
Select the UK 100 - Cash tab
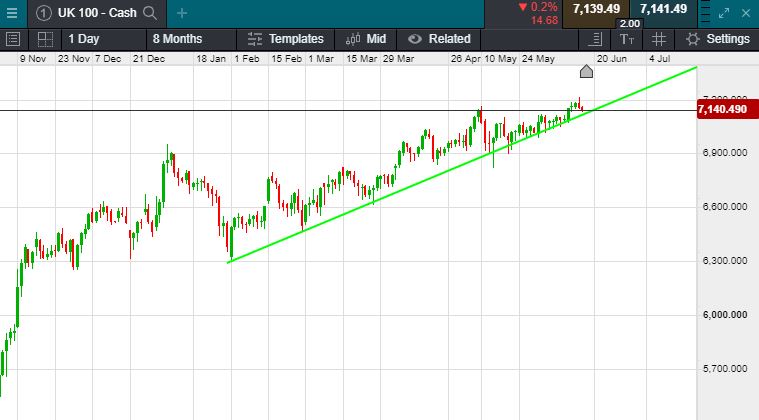tap(97, 13)
